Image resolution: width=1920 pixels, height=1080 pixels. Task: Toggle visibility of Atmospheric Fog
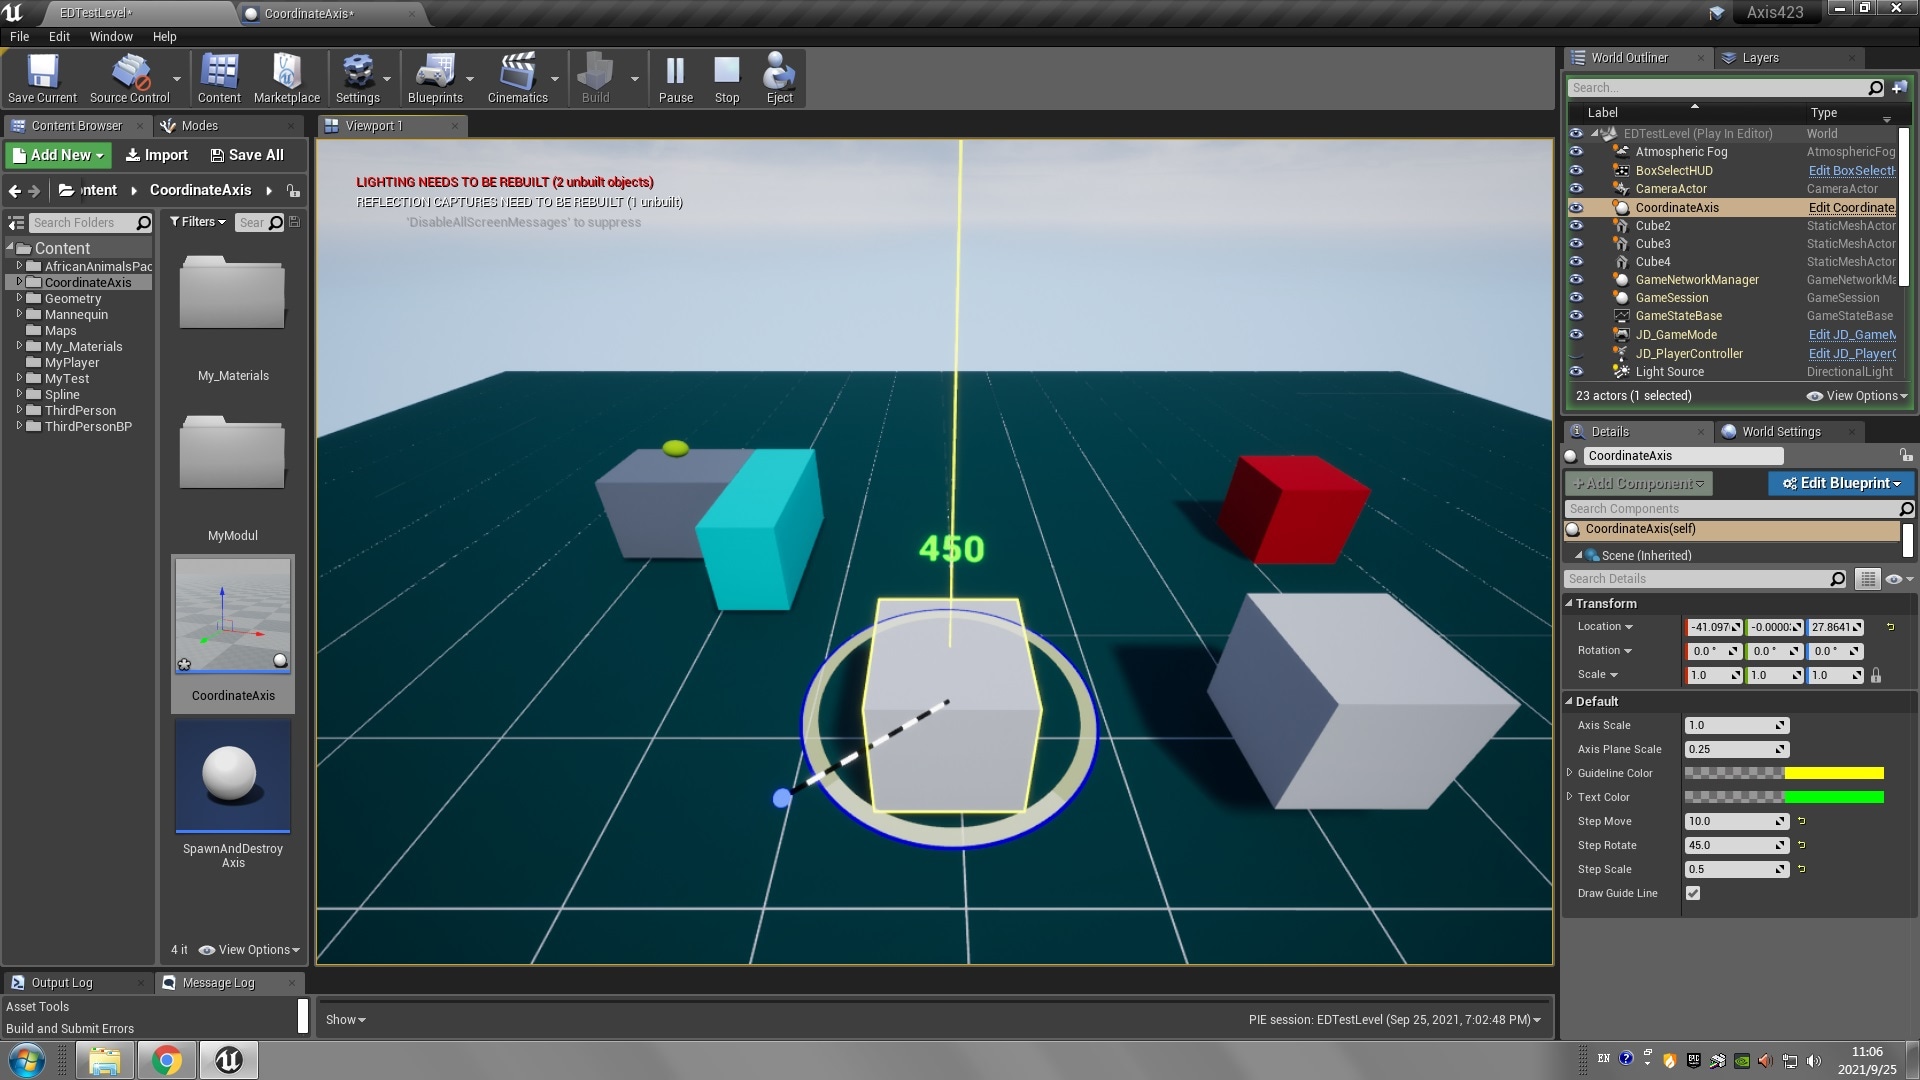coord(1577,152)
